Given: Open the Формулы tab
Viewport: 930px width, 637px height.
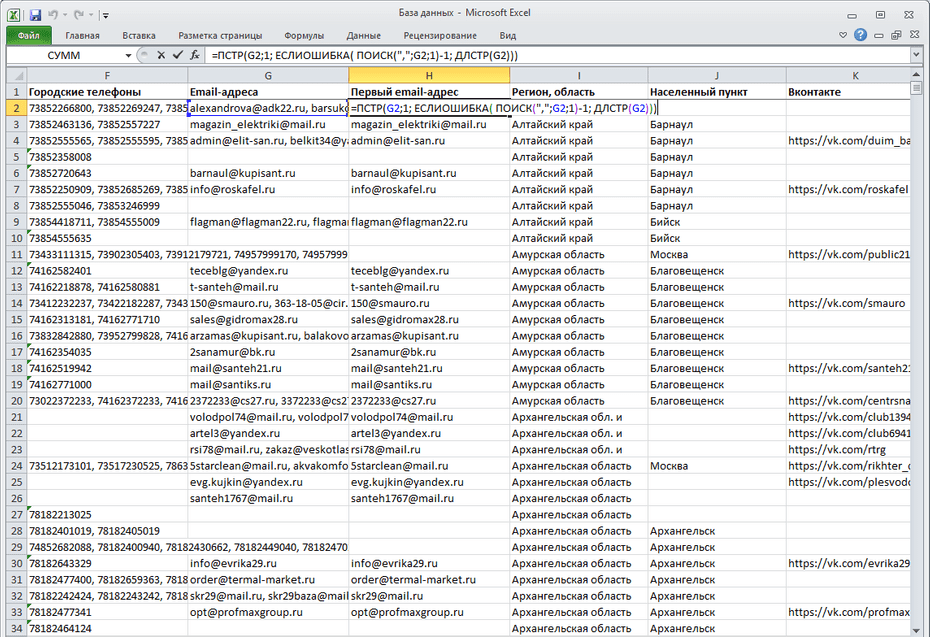Looking at the screenshot, I should tap(304, 36).
